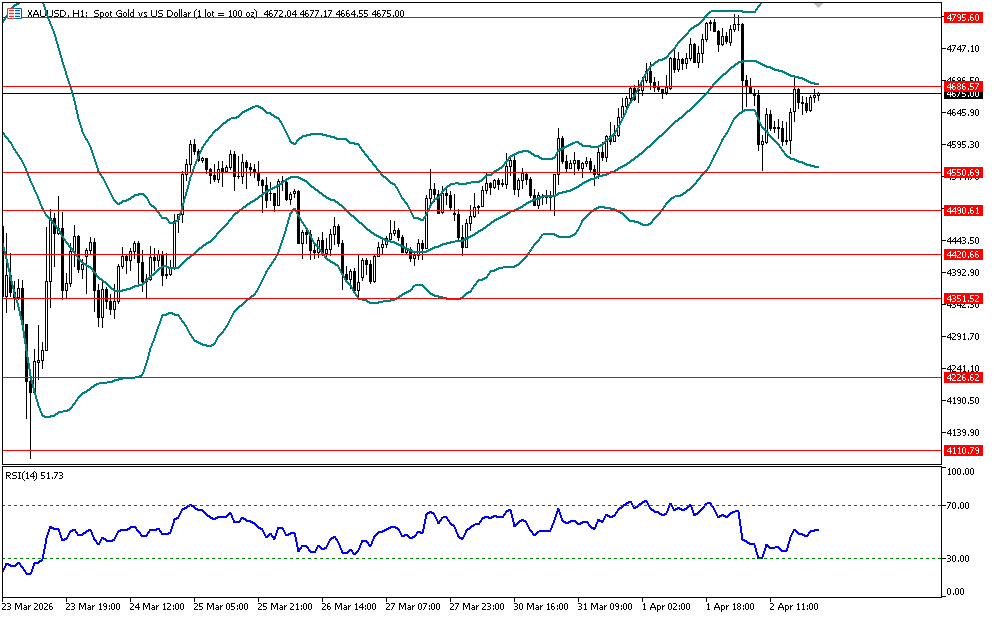Viewport: 994px width, 618px height.
Task: Click the 70.00 level on RSI scale
Action: (962, 506)
